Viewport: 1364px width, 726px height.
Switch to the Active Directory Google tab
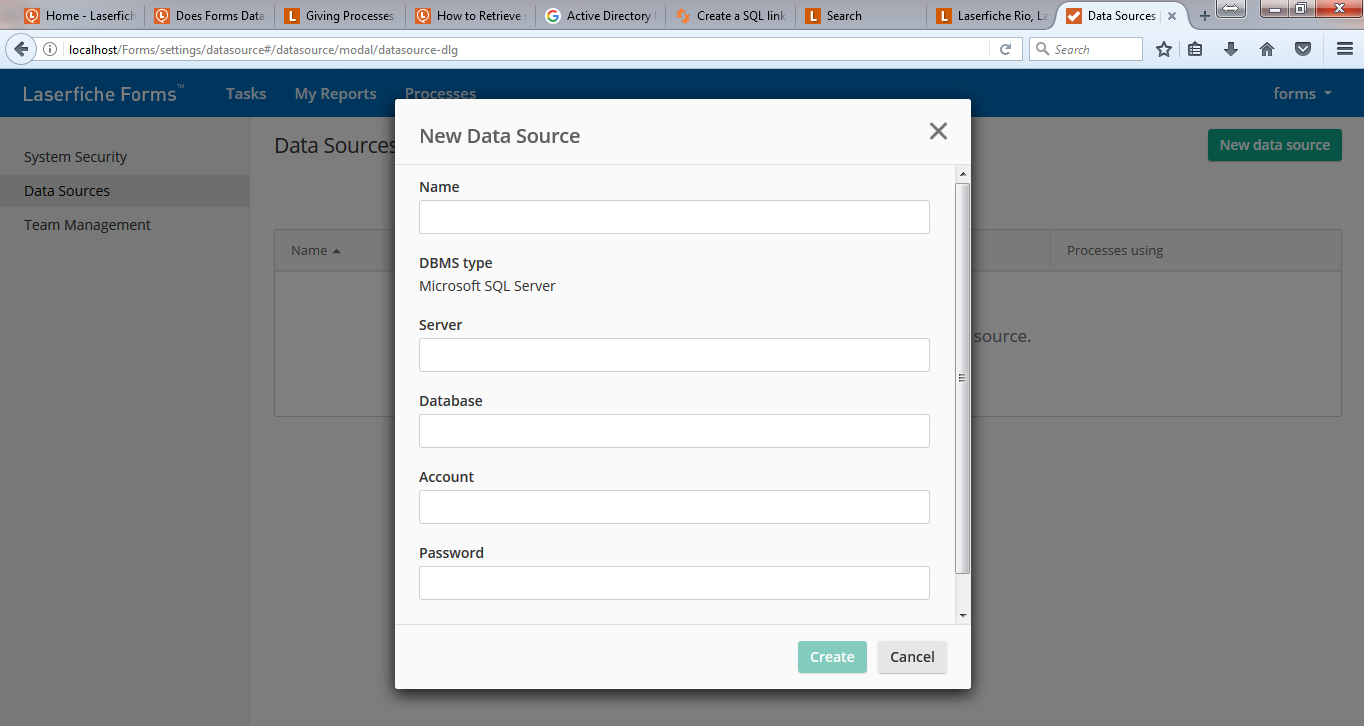pyautogui.click(x=601, y=16)
